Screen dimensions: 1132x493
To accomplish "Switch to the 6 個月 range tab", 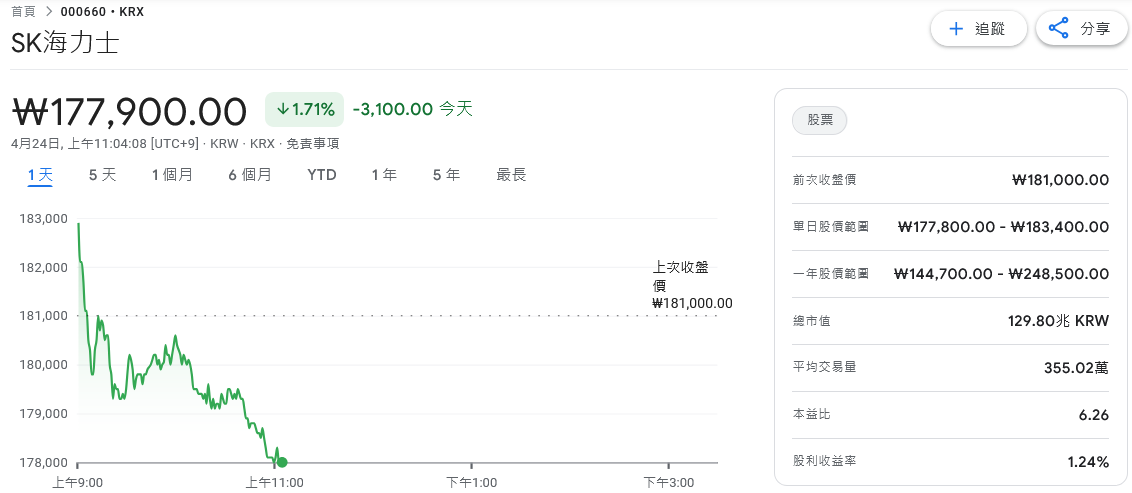I will click(x=250, y=175).
